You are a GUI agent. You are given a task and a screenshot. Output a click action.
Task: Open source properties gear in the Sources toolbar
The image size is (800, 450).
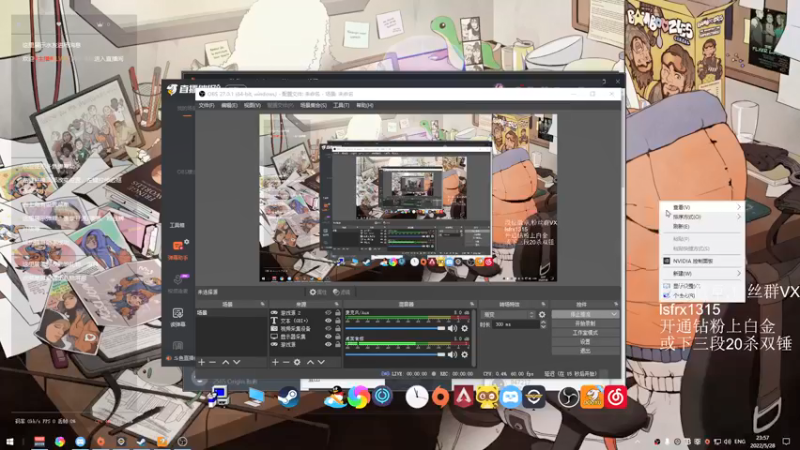tap(297, 362)
